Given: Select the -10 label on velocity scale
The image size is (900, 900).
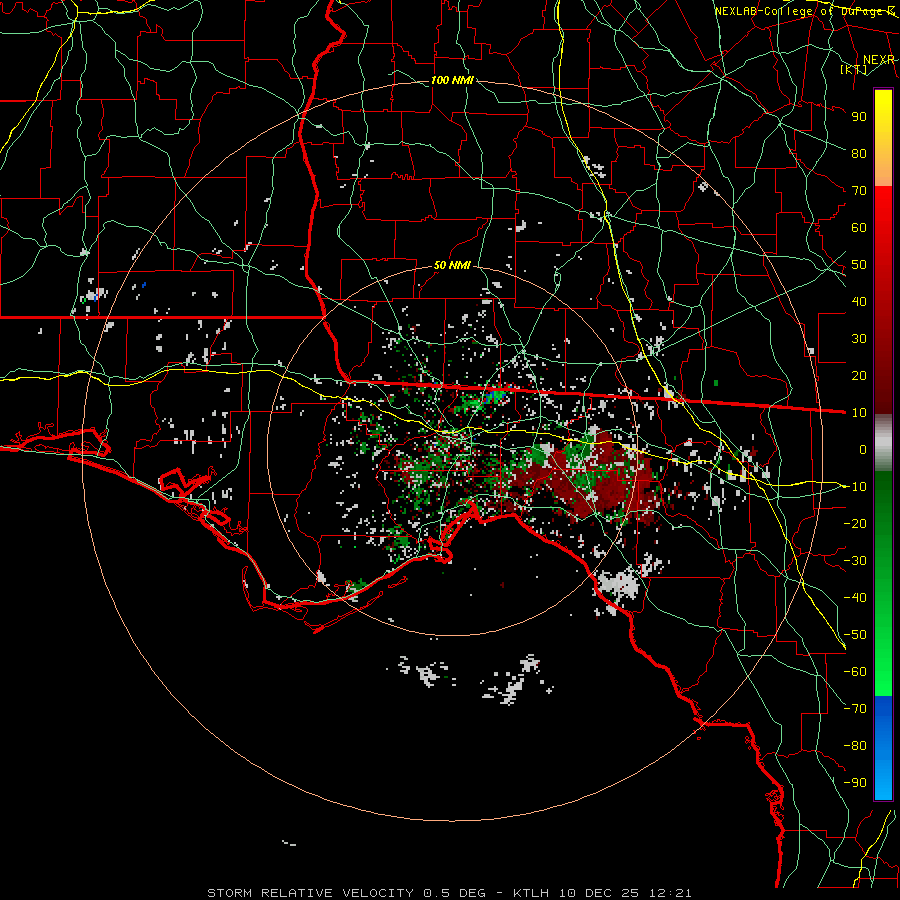Looking at the screenshot, I should (x=855, y=487).
